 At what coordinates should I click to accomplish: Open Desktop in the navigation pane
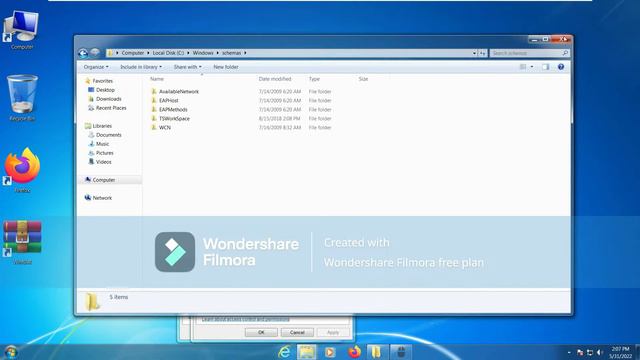pyautogui.click(x=105, y=90)
